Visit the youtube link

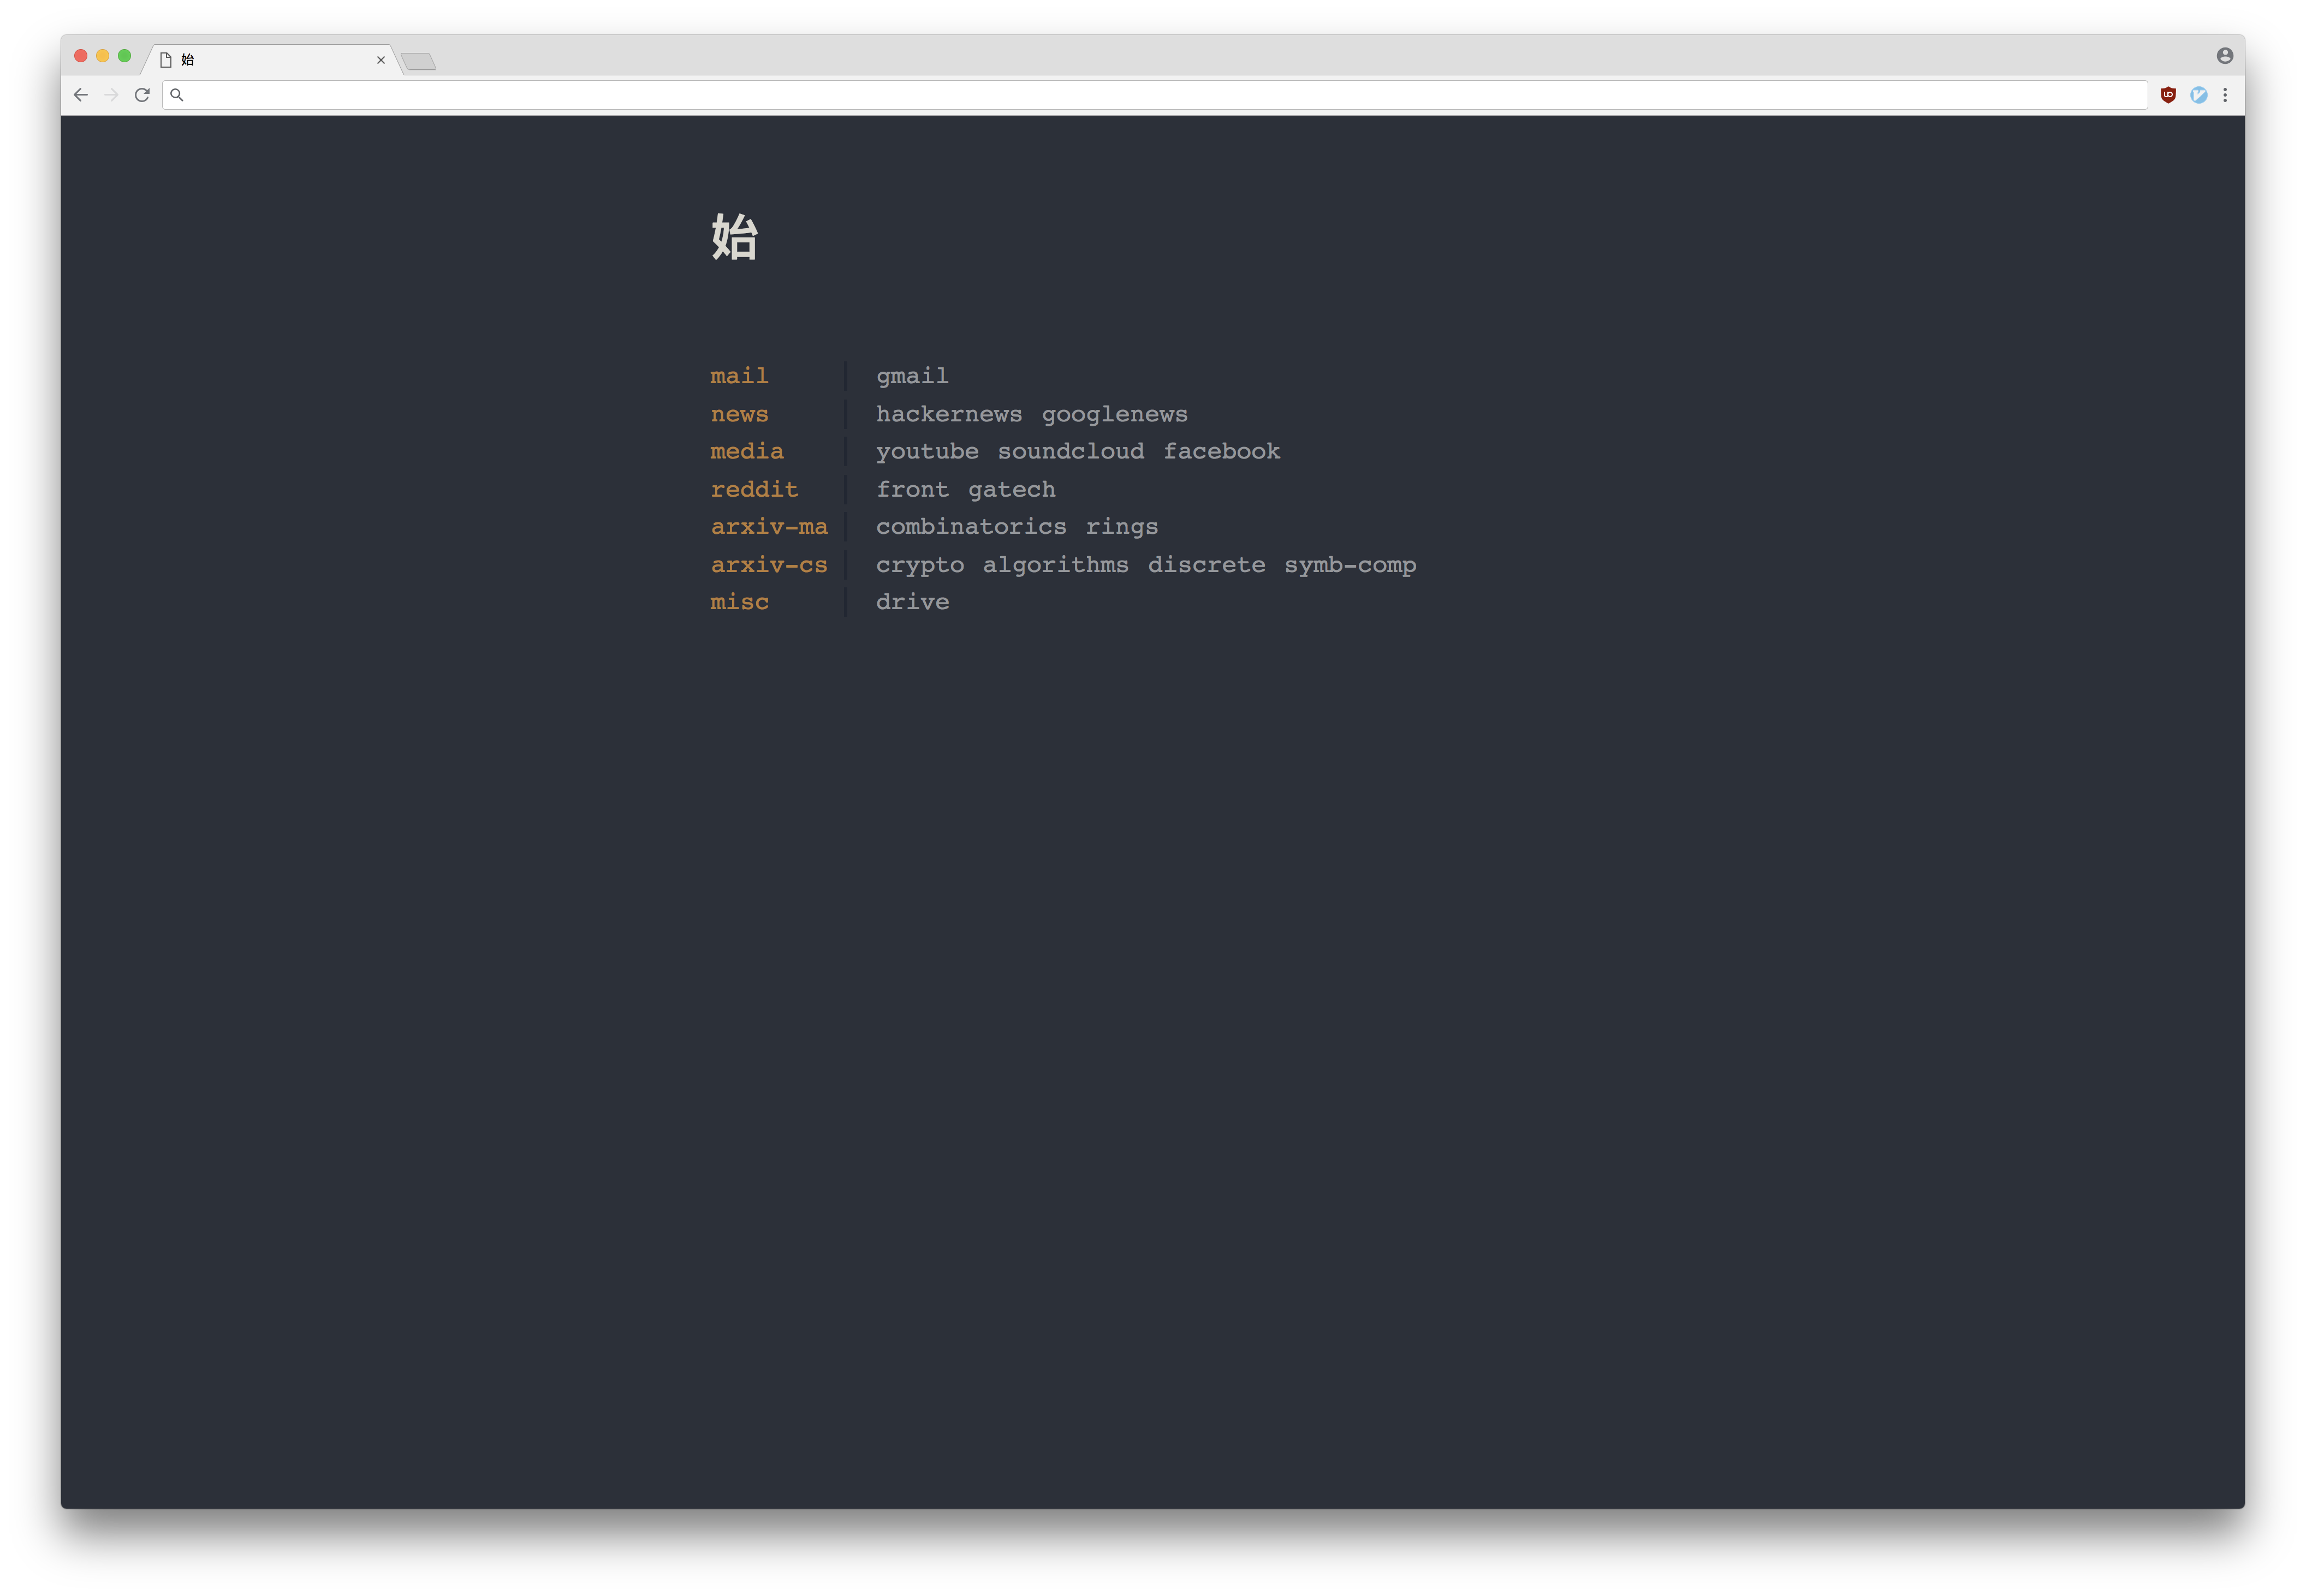927,451
